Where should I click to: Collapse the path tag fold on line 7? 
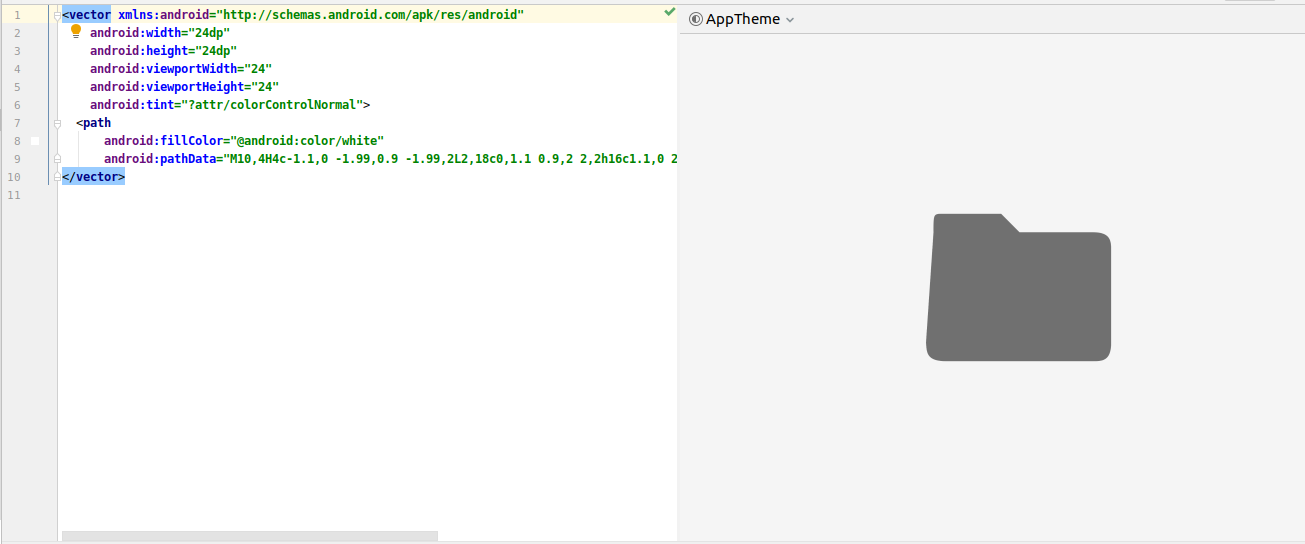coord(57,123)
